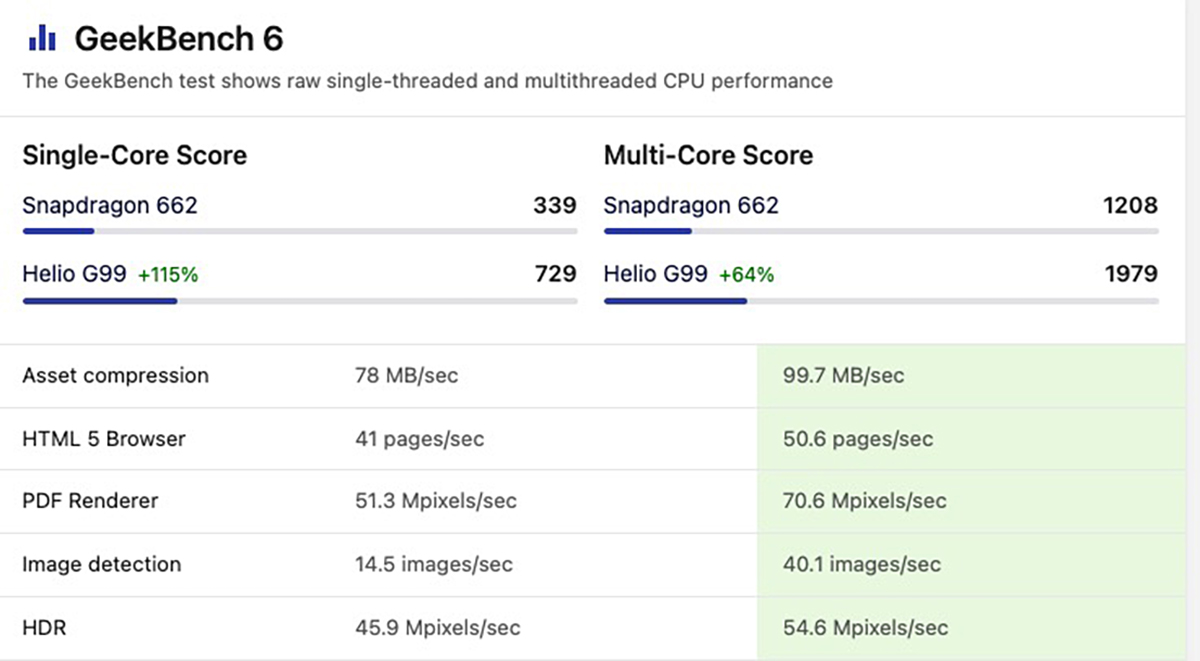This screenshot has height=661, width=1200.
Task: Click the 99.7 MB/sec value
Action: pyautogui.click(x=843, y=376)
